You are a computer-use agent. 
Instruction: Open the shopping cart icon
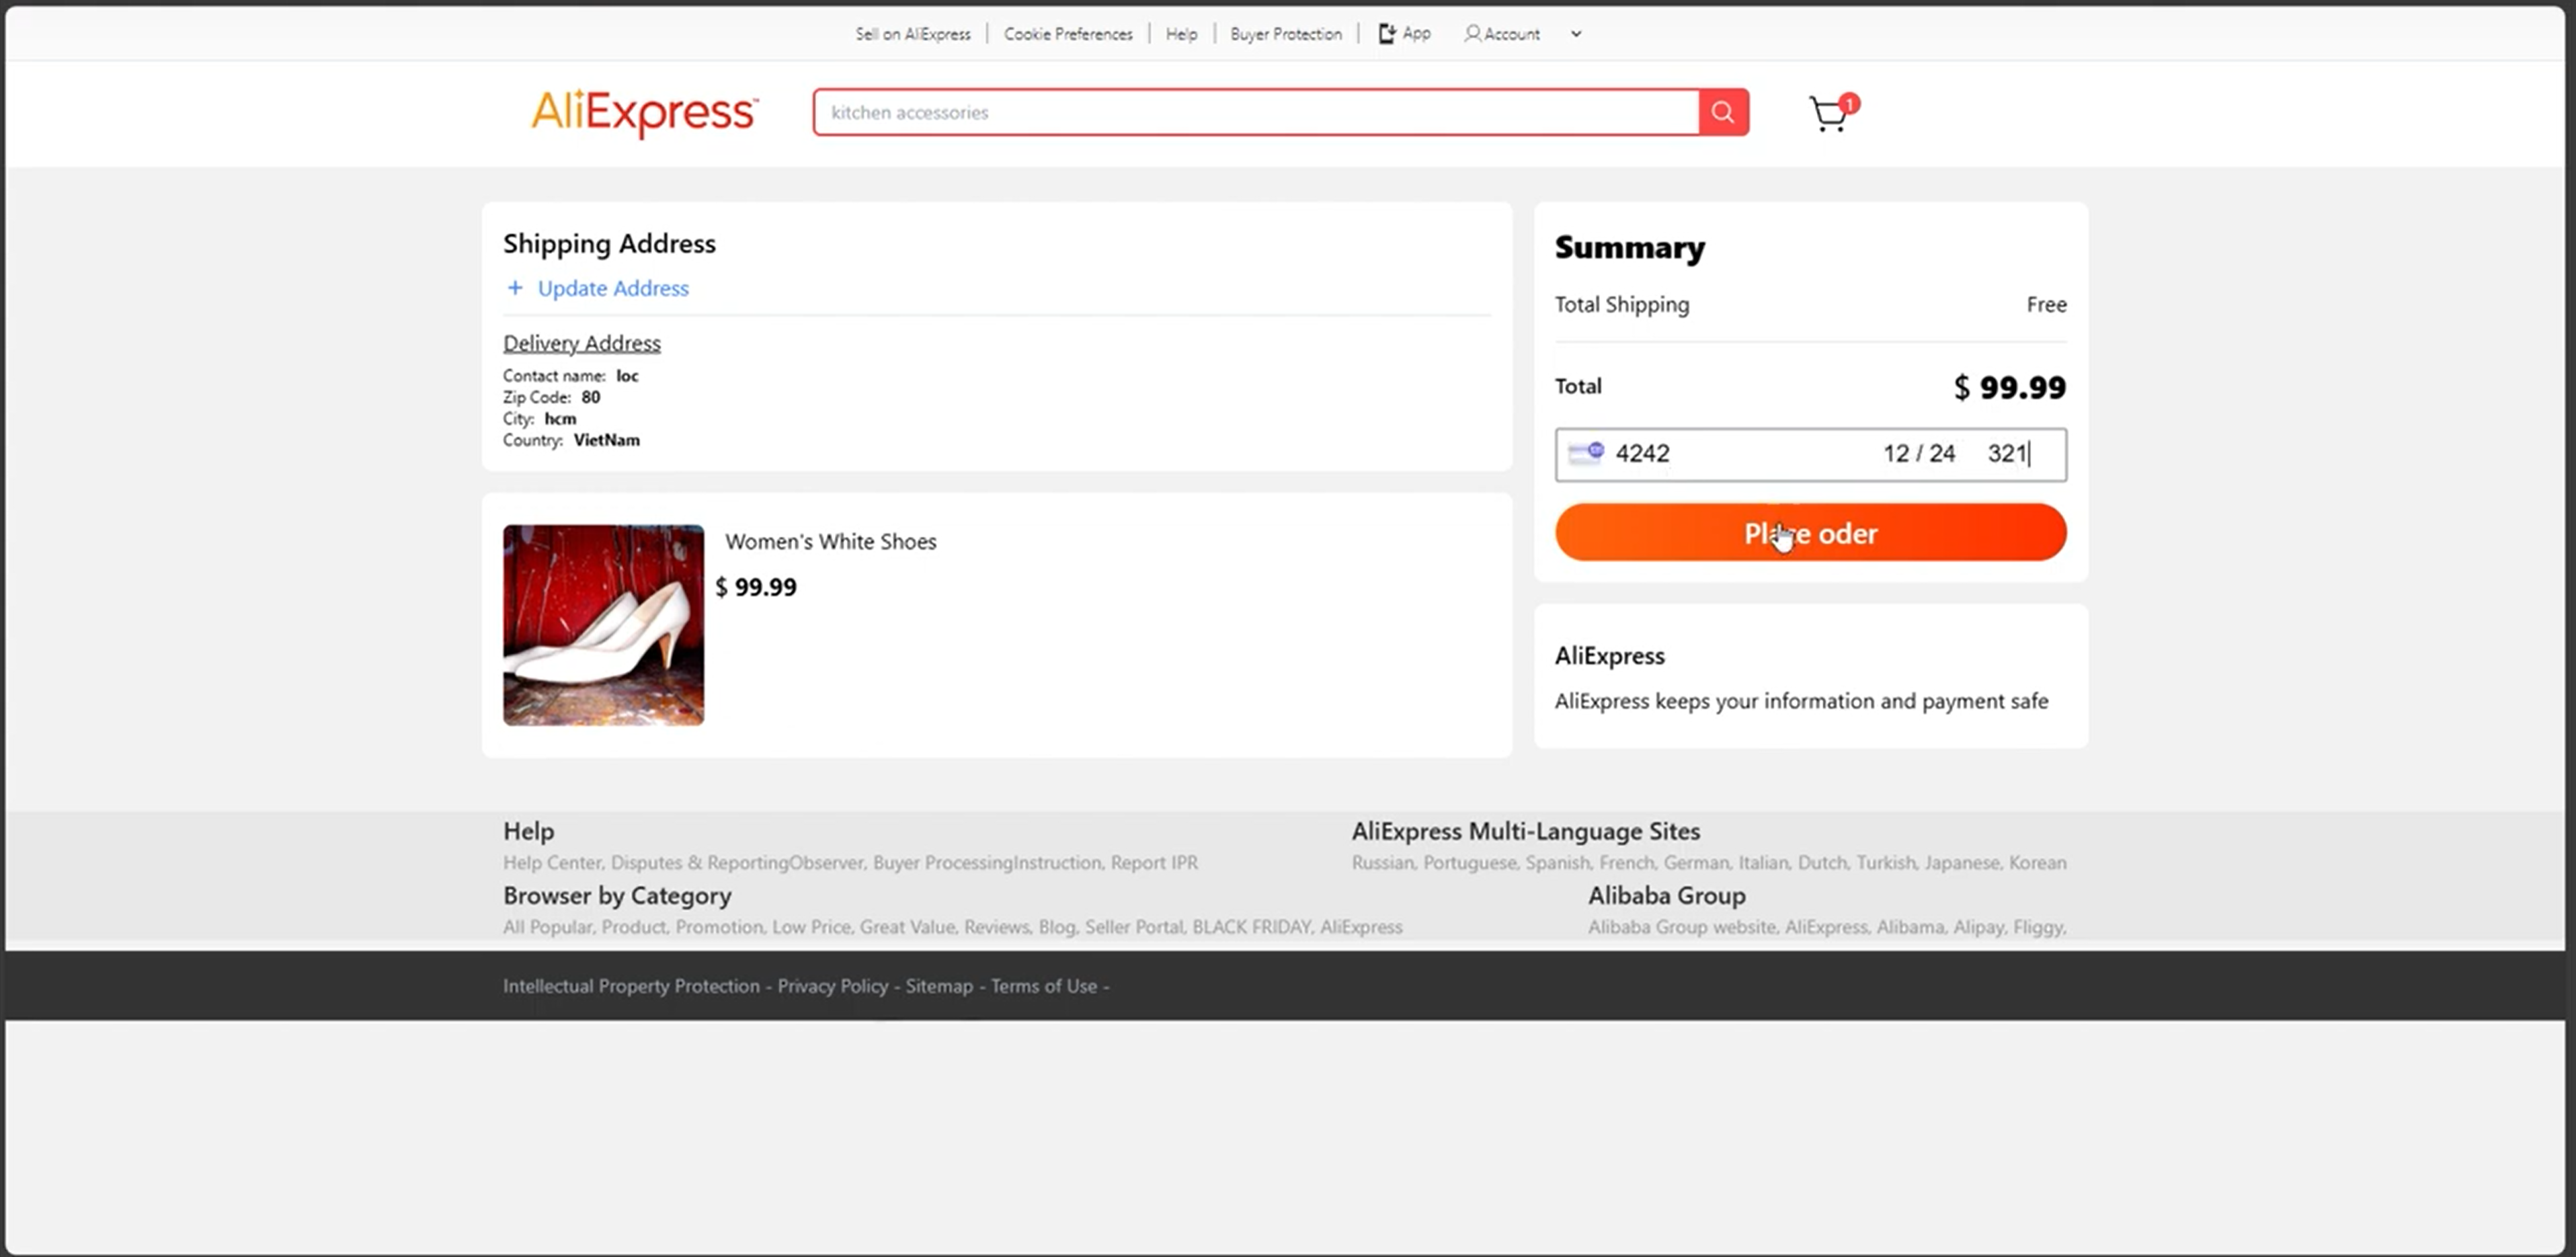(x=1830, y=114)
